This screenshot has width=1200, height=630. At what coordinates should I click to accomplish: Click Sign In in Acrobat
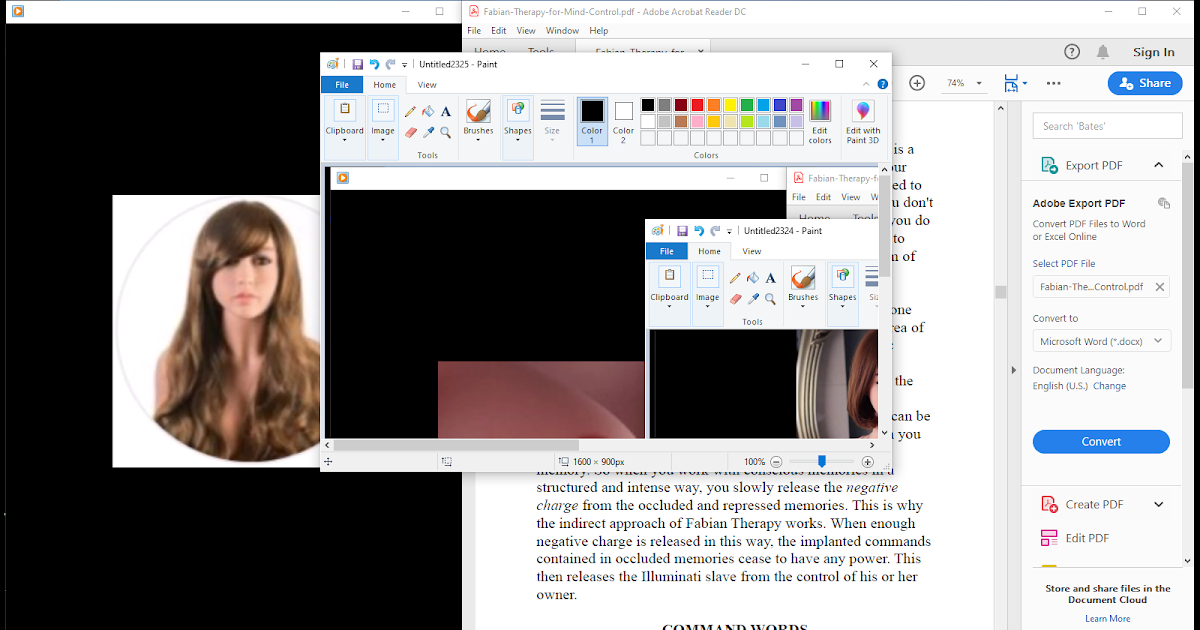[1154, 52]
